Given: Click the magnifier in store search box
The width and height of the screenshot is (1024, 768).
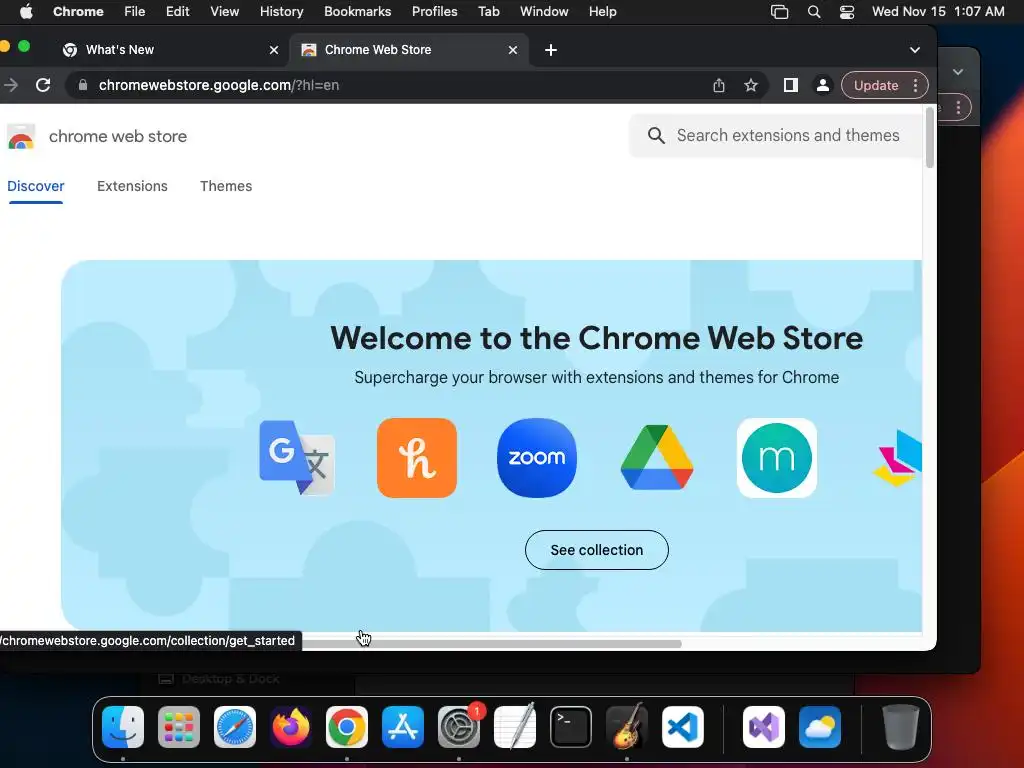Looking at the screenshot, I should point(656,135).
